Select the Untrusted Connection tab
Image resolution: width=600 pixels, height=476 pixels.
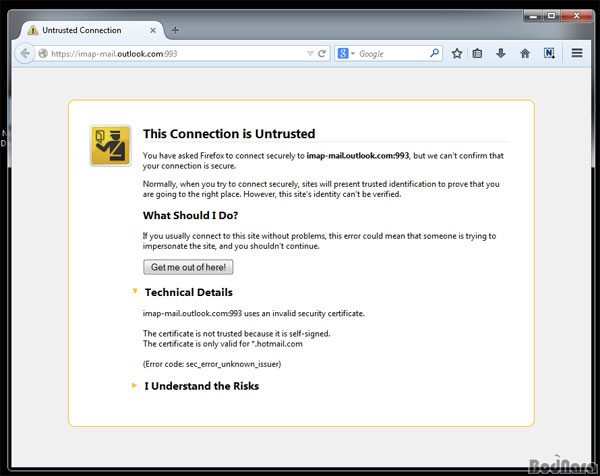[x=92, y=30]
